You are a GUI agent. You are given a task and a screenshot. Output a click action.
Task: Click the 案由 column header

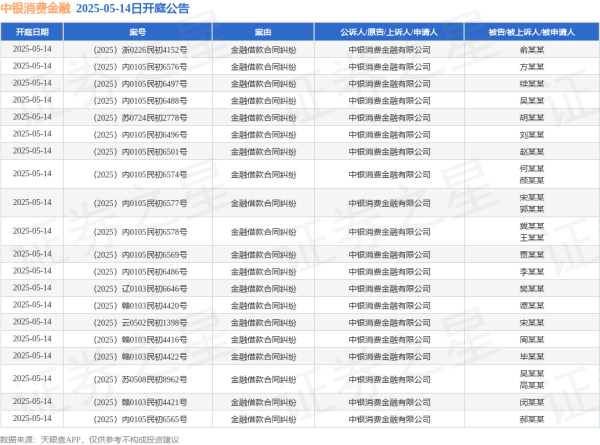point(263,32)
